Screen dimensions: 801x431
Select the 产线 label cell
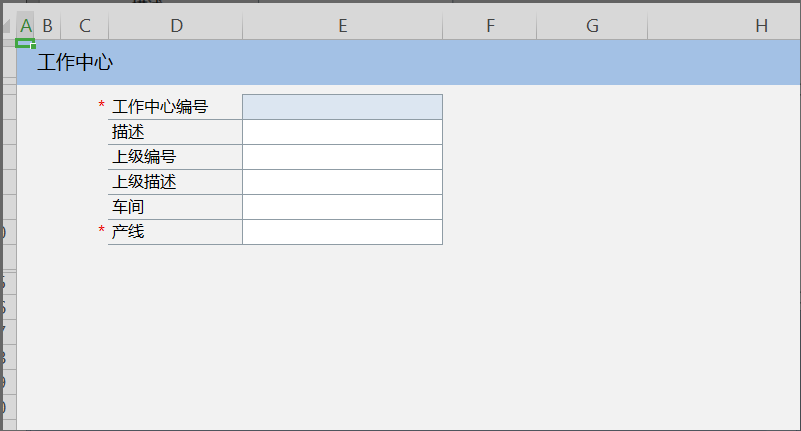click(175, 232)
